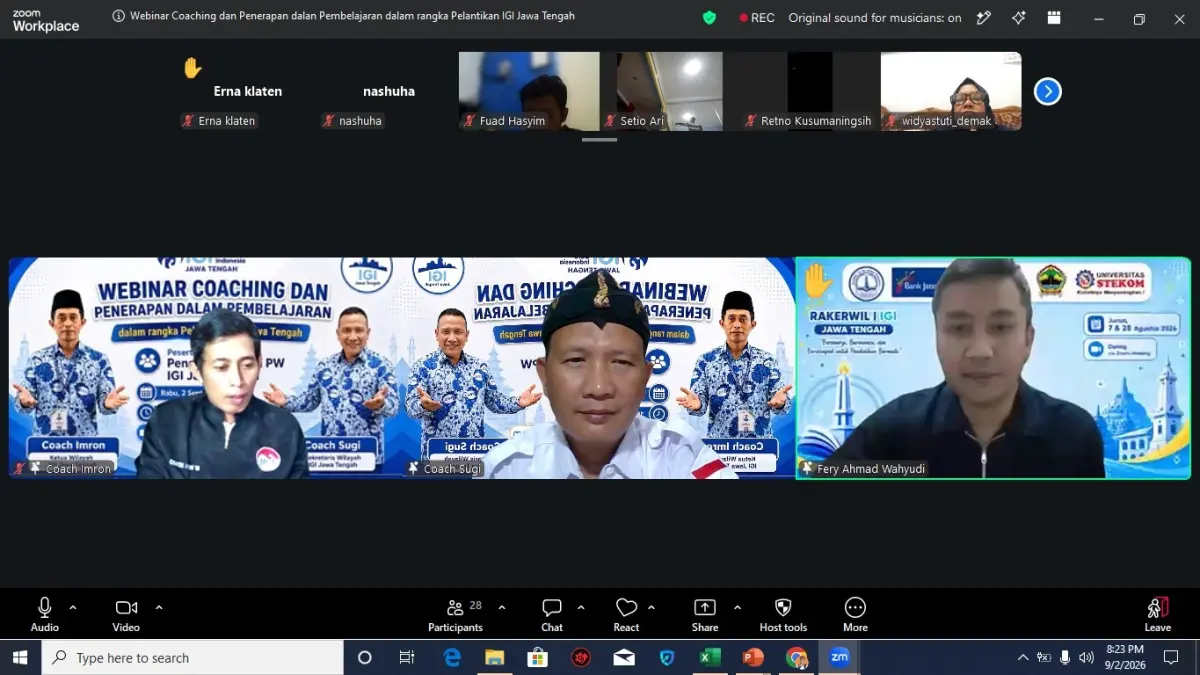Open Windows Start menu

pyautogui.click(x=20, y=657)
